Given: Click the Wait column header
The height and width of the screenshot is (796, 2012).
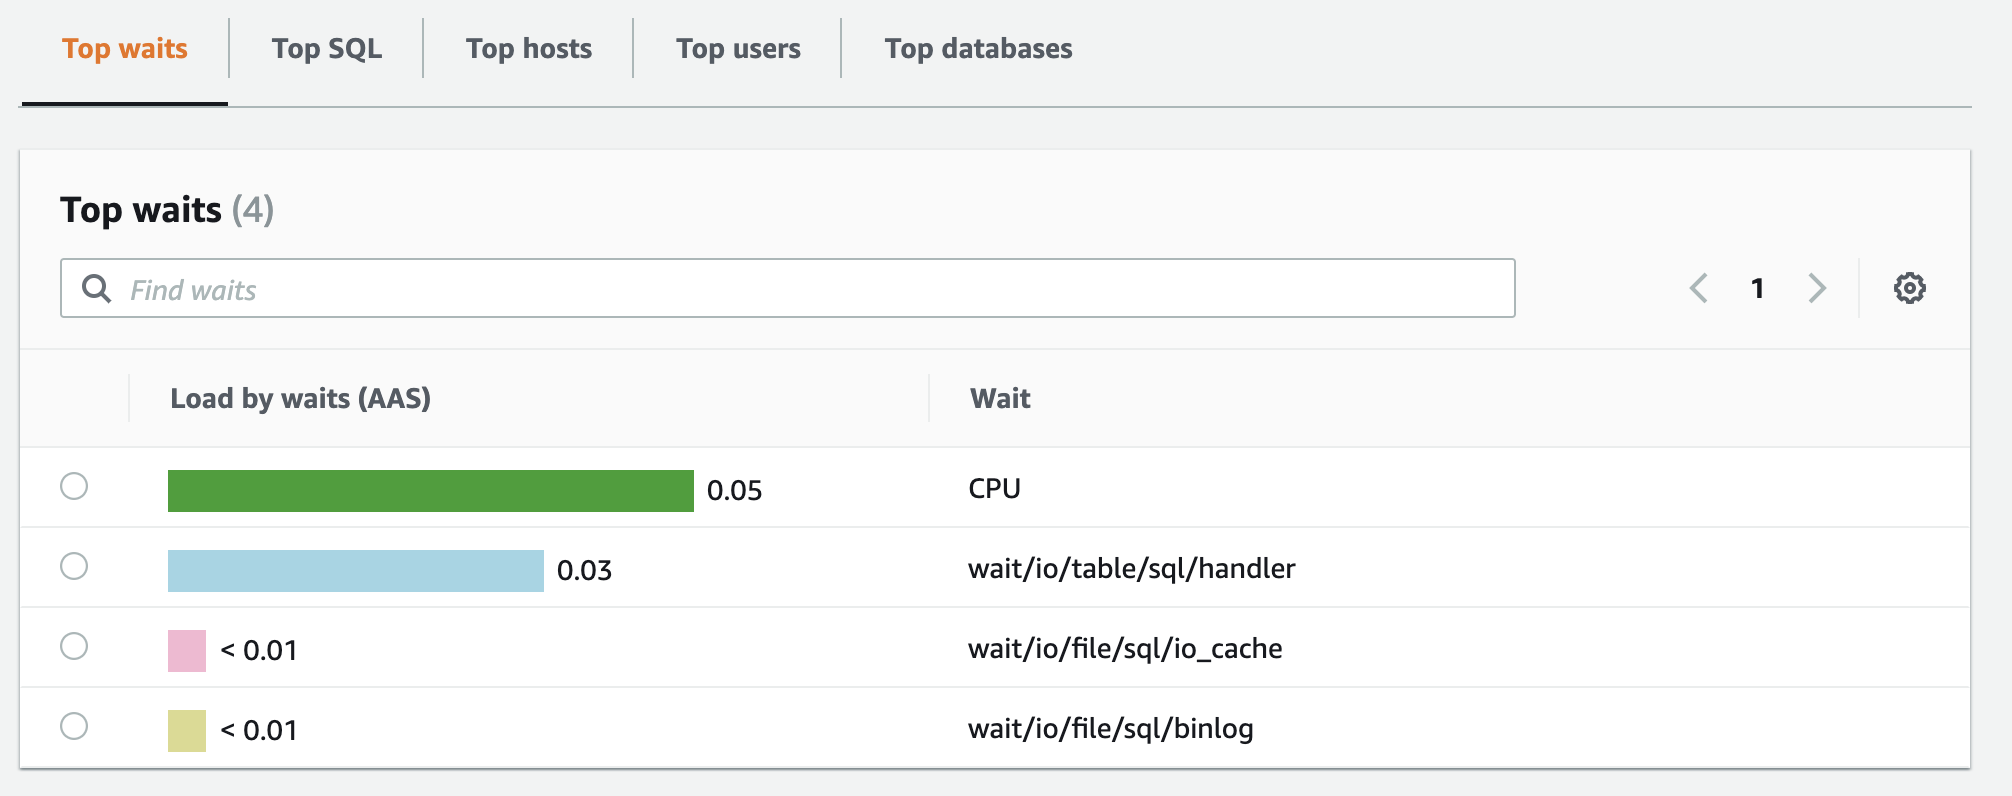Looking at the screenshot, I should coord(1000,399).
